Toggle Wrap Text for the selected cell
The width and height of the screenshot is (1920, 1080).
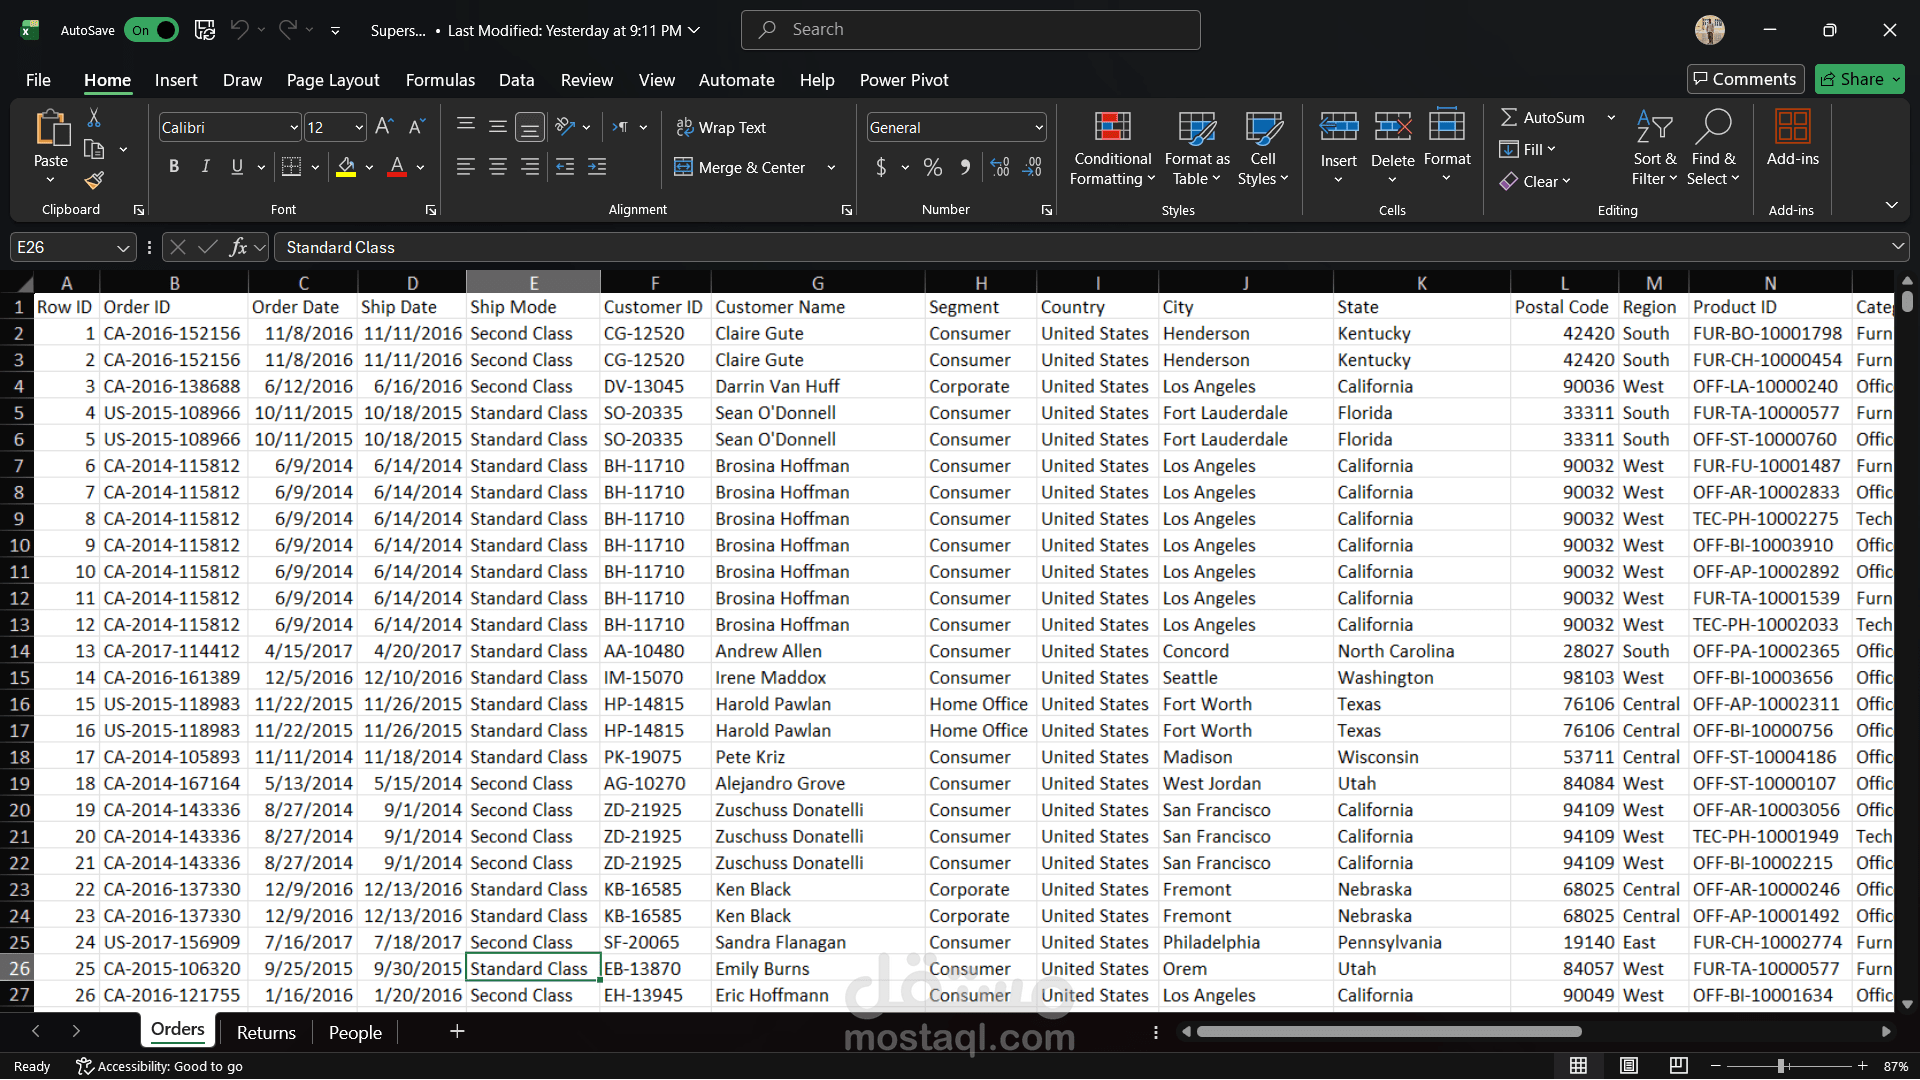(721, 127)
